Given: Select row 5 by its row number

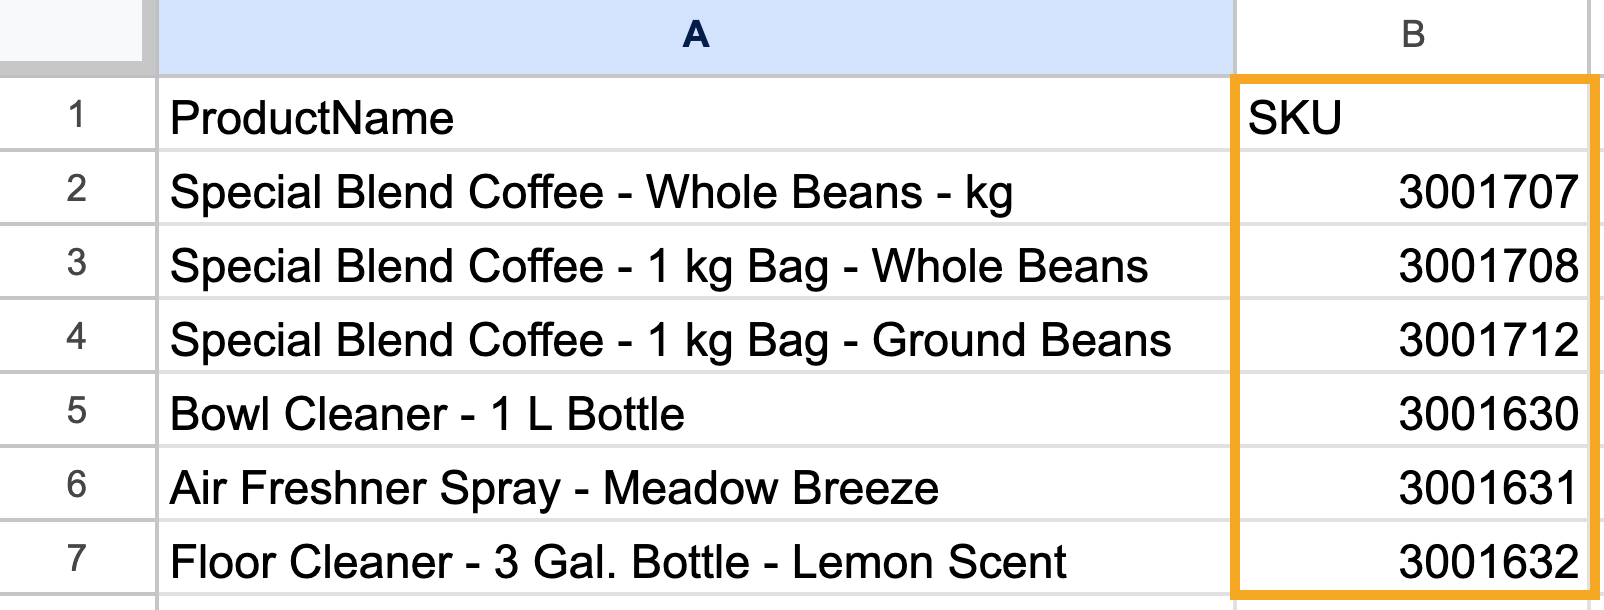Looking at the screenshot, I should pos(82,410).
